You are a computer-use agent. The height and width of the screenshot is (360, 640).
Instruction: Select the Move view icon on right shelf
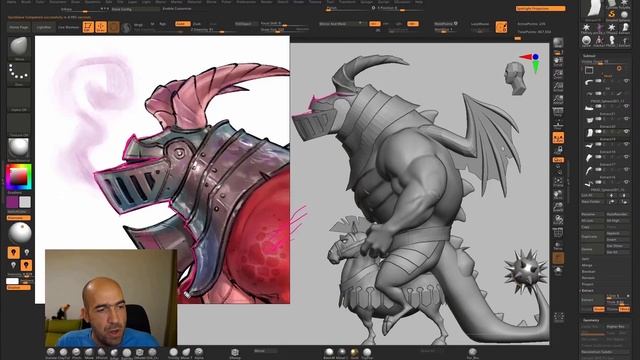tap(558, 195)
